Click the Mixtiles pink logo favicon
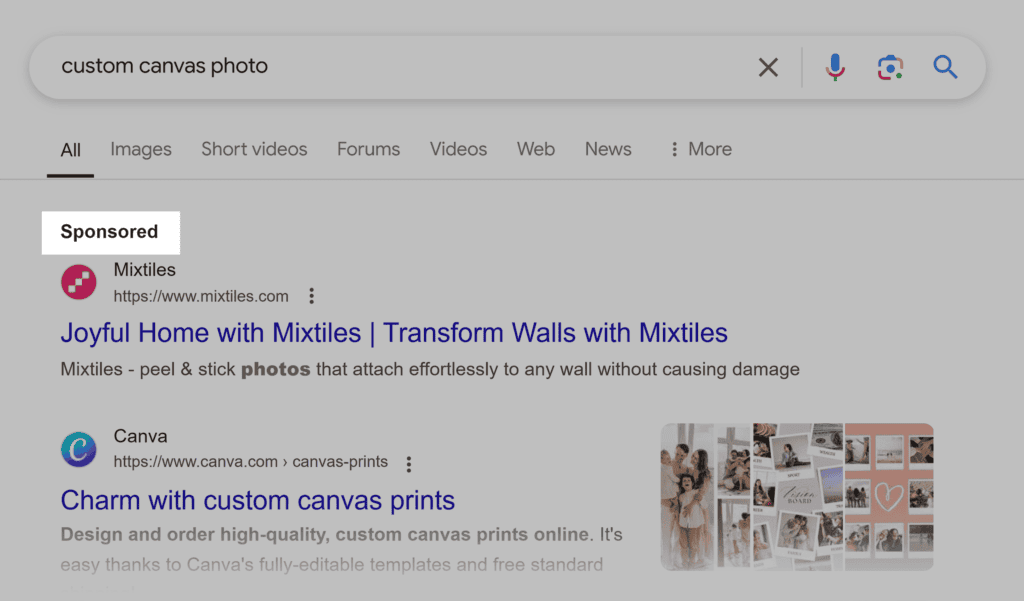The image size is (1024, 601). point(79,283)
